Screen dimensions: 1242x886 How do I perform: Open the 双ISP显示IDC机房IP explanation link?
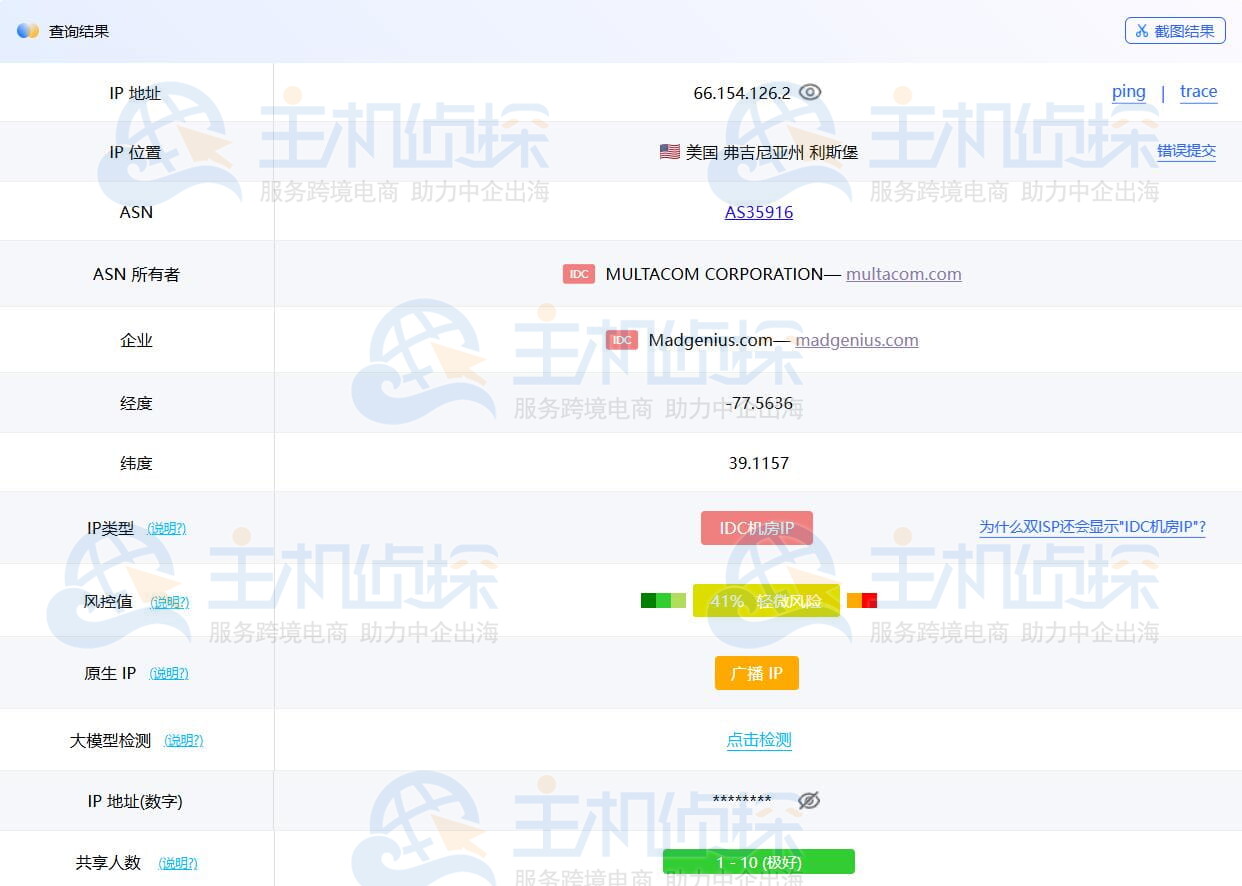[1092, 527]
